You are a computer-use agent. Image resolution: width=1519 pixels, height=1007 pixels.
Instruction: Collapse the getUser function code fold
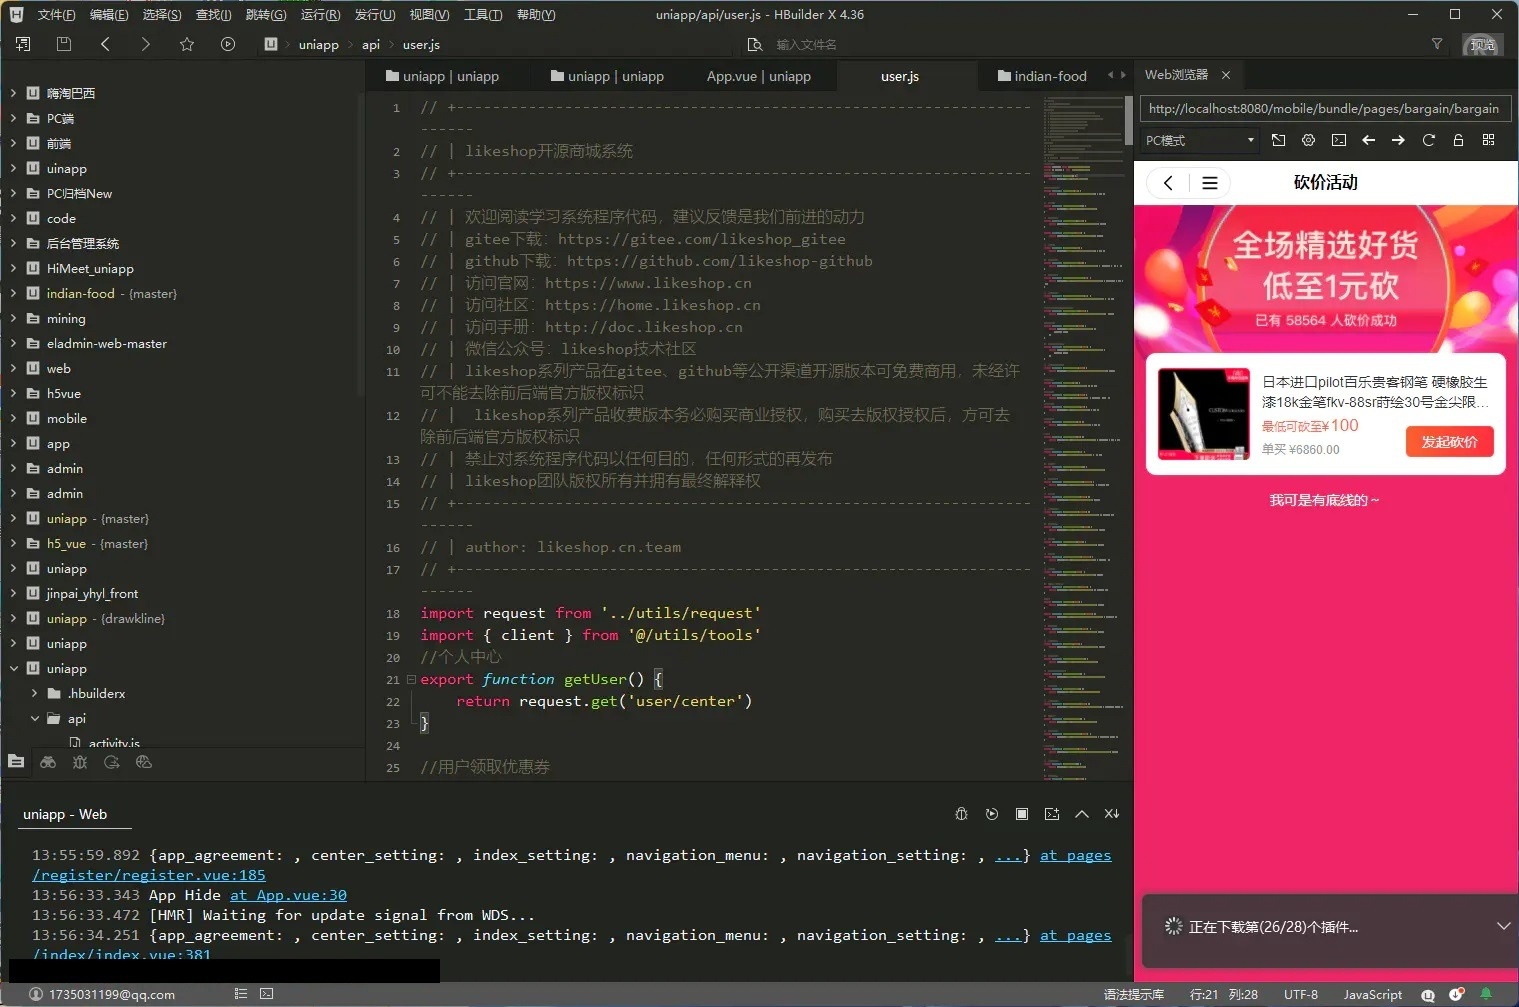click(x=411, y=679)
